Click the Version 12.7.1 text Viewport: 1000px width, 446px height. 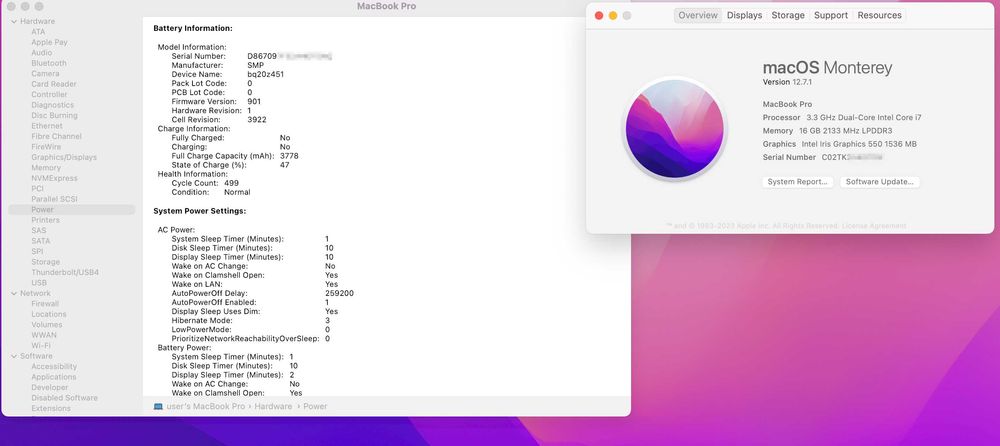click(x=787, y=82)
